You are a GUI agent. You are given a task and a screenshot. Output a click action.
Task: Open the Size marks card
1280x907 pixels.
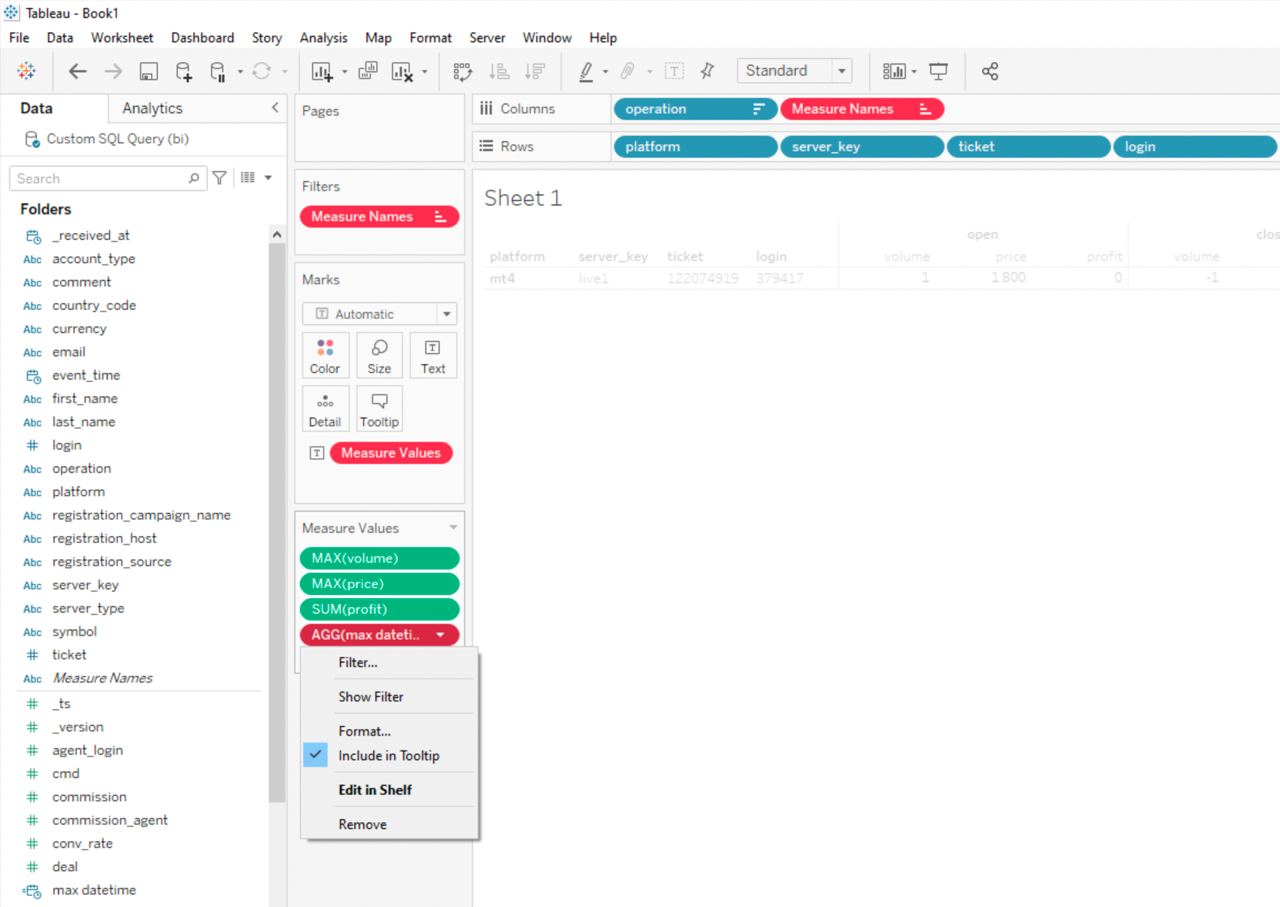click(x=379, y=355)
